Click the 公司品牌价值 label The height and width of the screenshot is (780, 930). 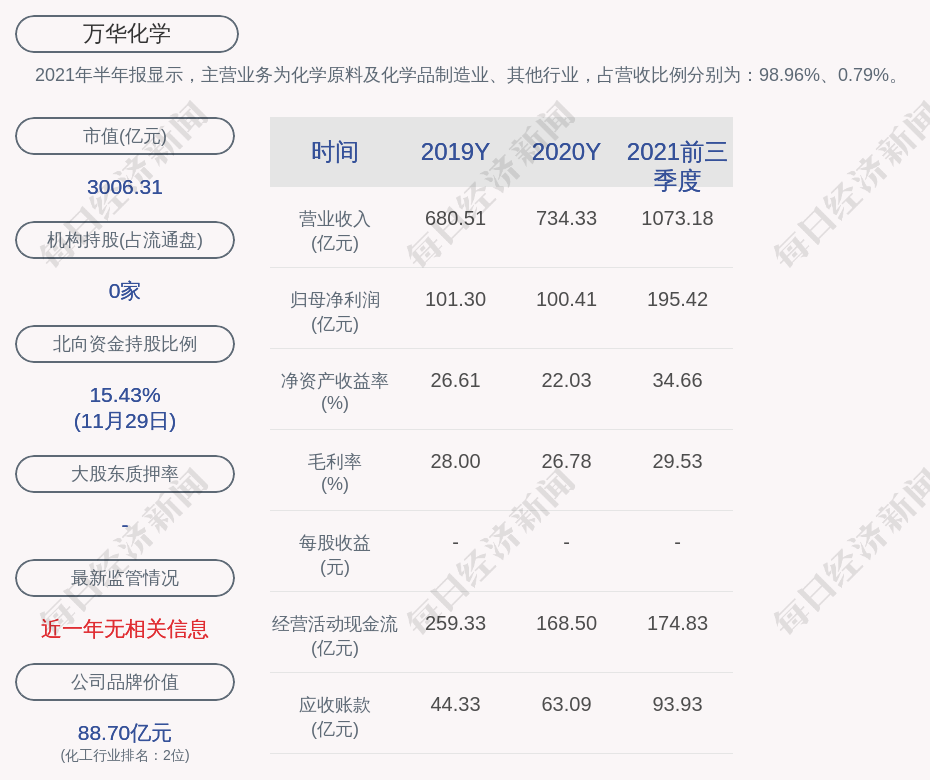pos(125,682)
